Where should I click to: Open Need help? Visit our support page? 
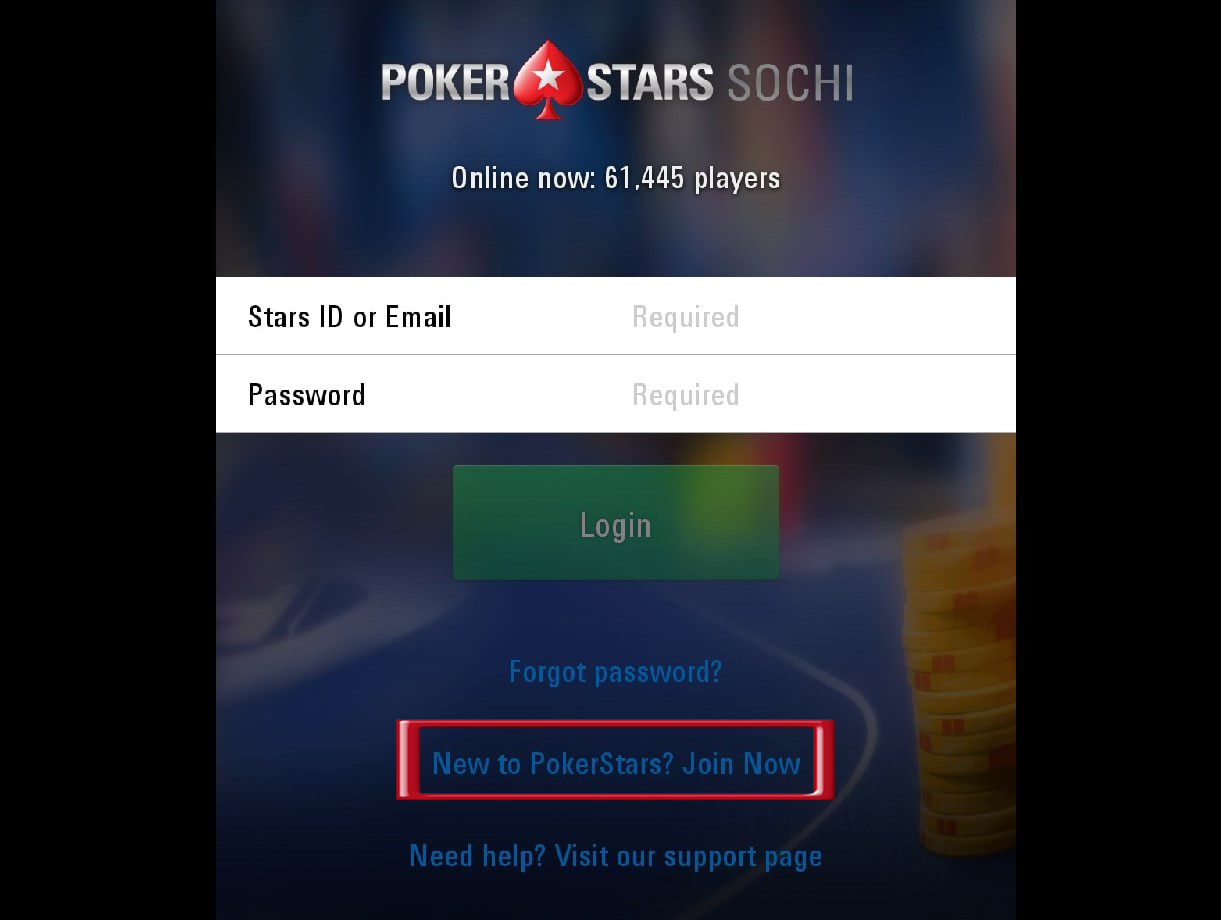point(616,856)
